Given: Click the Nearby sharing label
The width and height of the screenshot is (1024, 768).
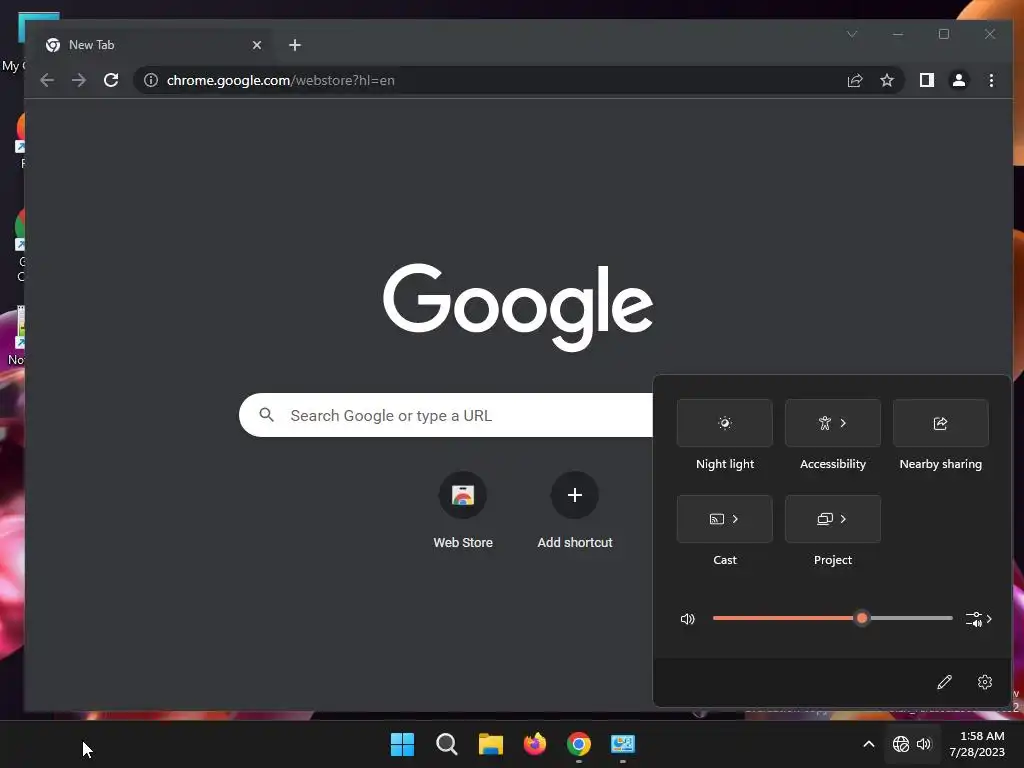Looking at the screenshot, I should click(x=940, y=464).
